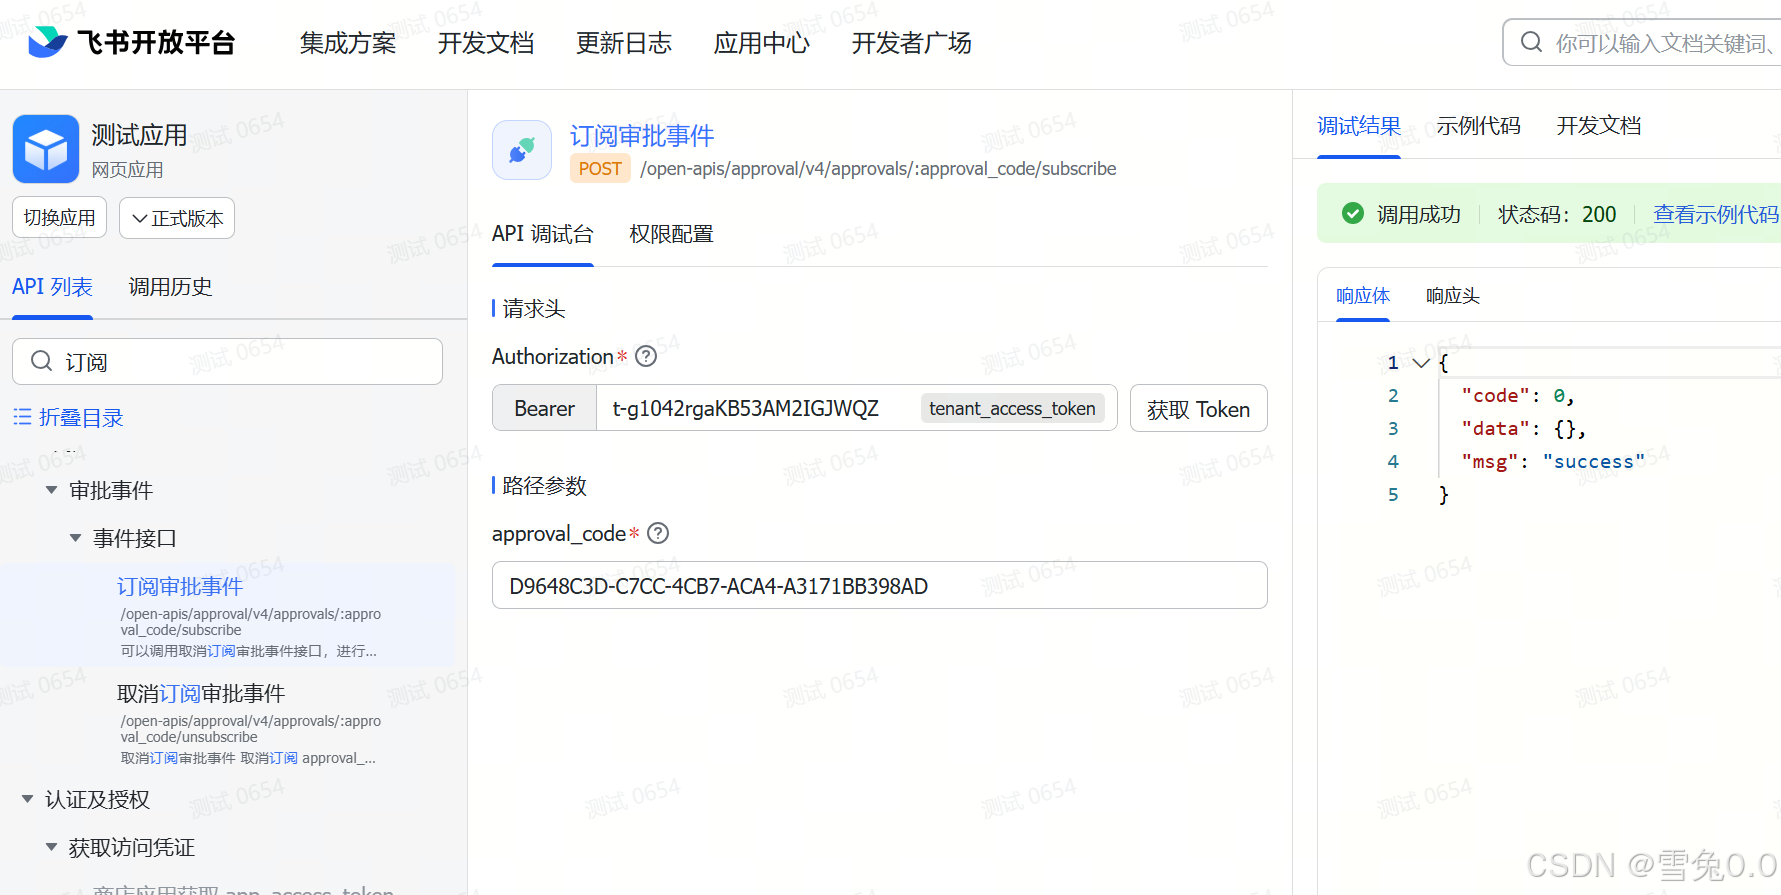This screenshot has width=1781, height=895.
Task: Open 开发文档 in top navigation
Action: [x=486, y=43]
